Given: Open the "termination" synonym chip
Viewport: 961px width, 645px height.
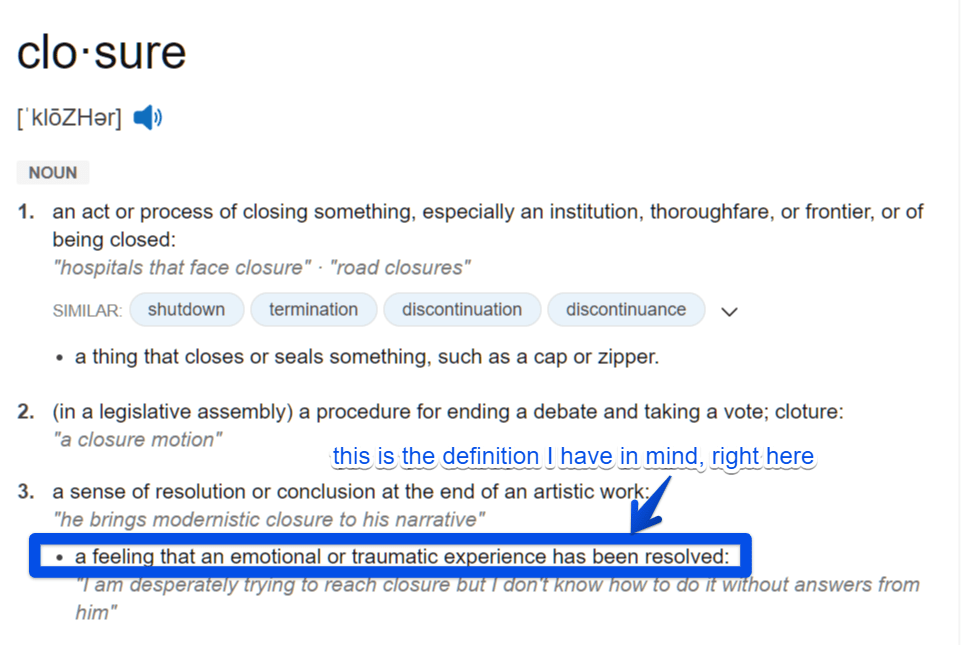Looking at the screenshot, I should [313, 310].
